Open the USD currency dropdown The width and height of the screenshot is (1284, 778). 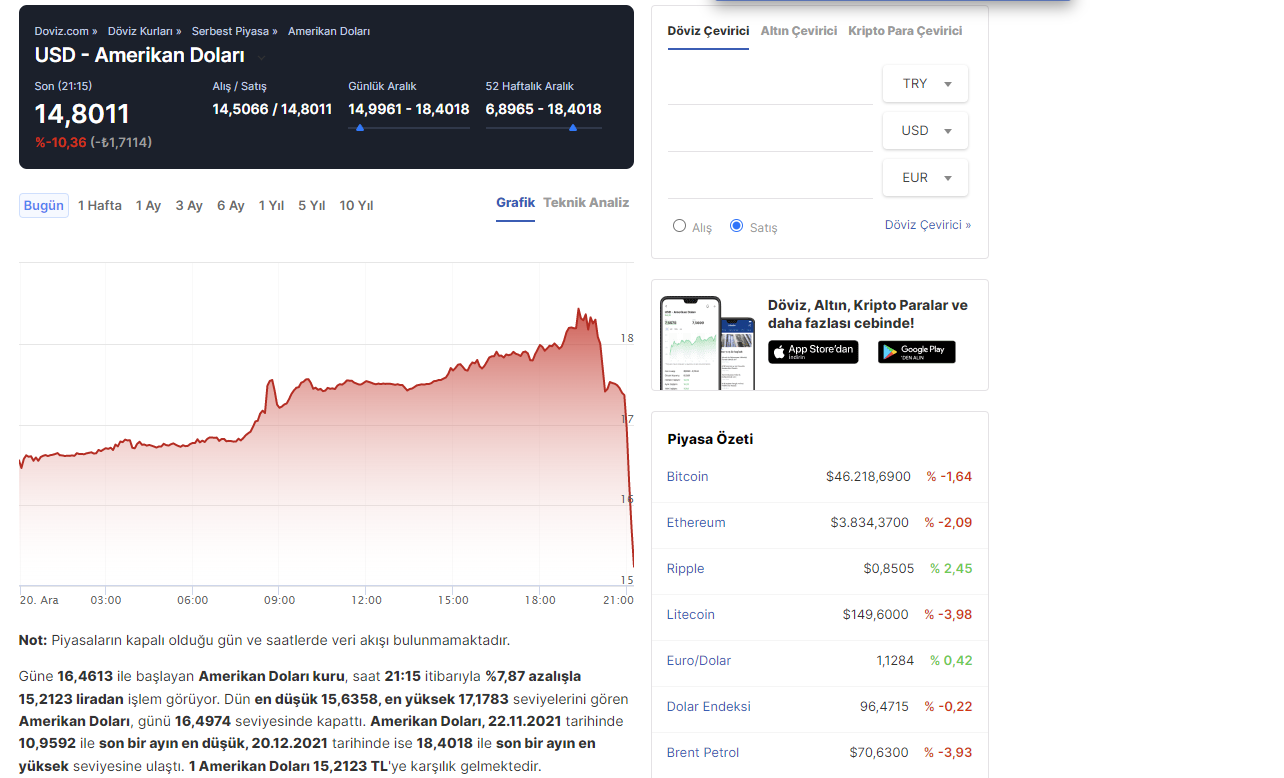click(x=925, y=131)
